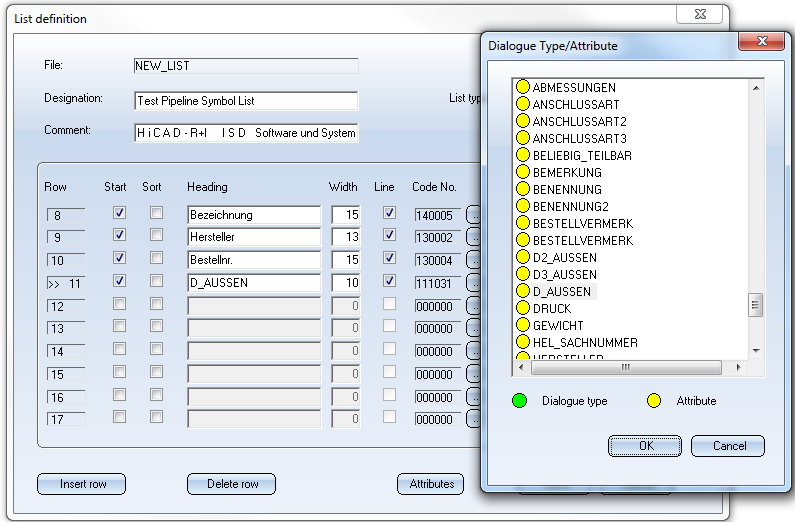Click the GEWICHT attribute yellow icon
The width and height of the screenshot is (795, 522).
tap(522, 326)
